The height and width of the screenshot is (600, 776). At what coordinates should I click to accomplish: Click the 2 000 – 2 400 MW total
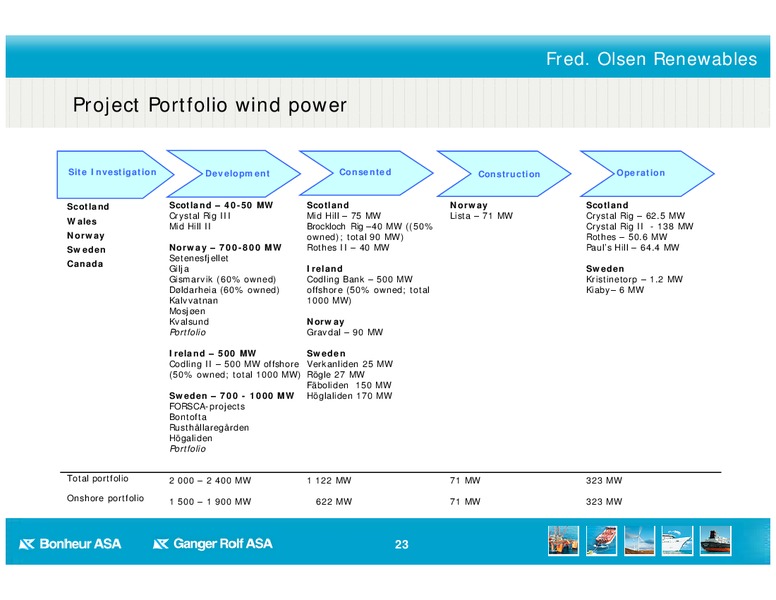point(210,481)
